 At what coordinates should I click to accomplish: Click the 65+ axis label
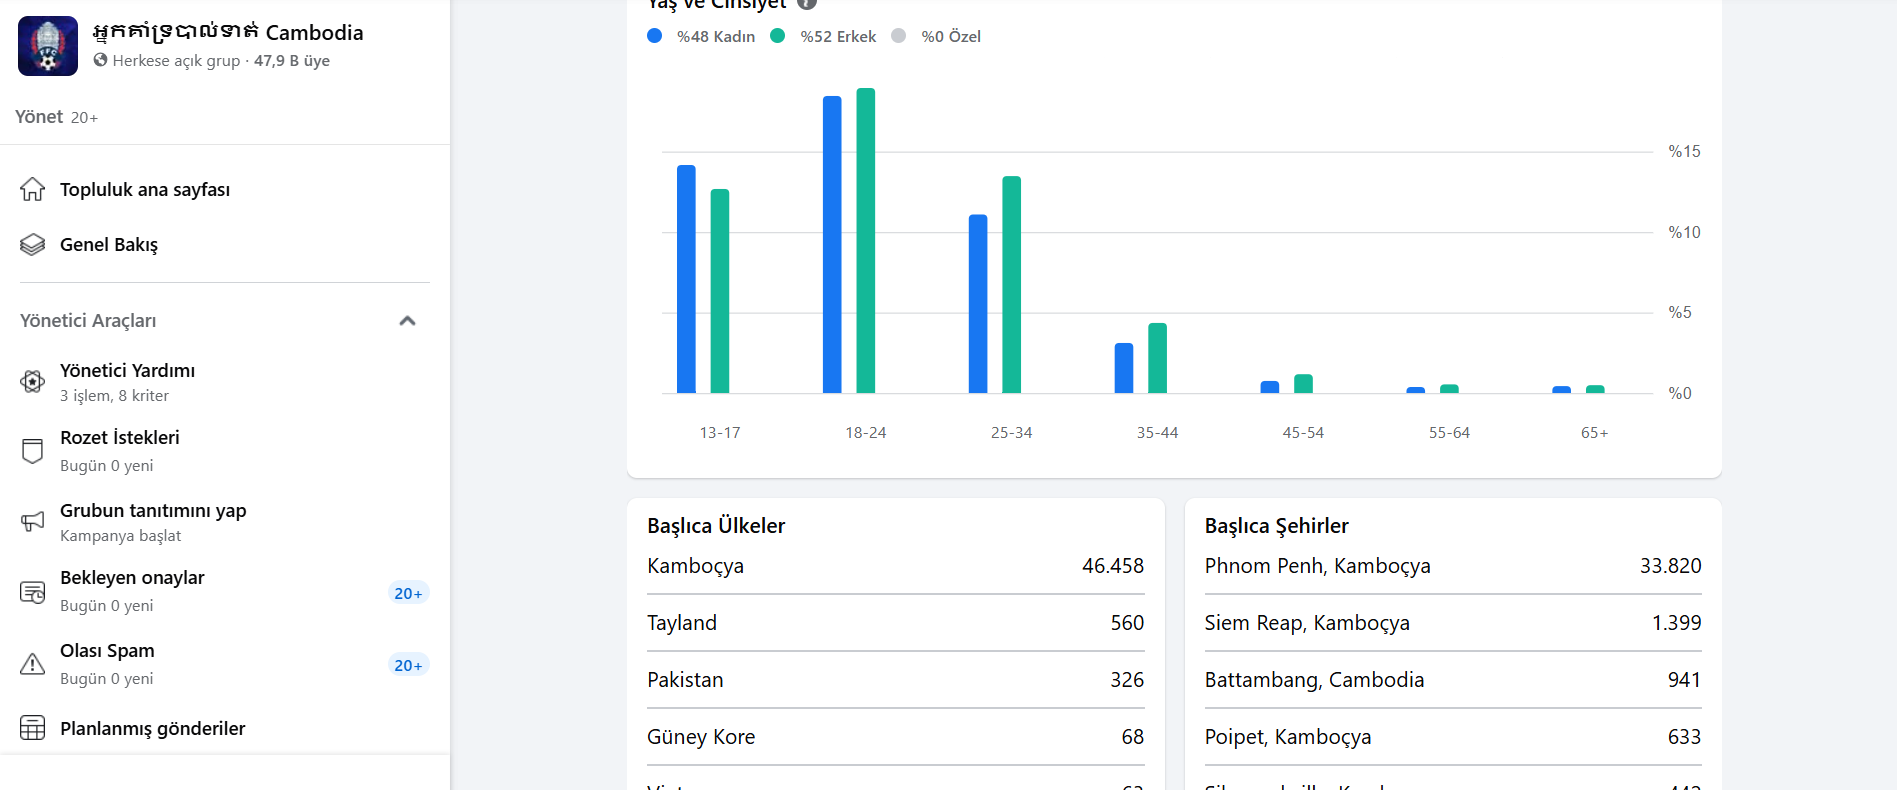[x=1595, y=433]
